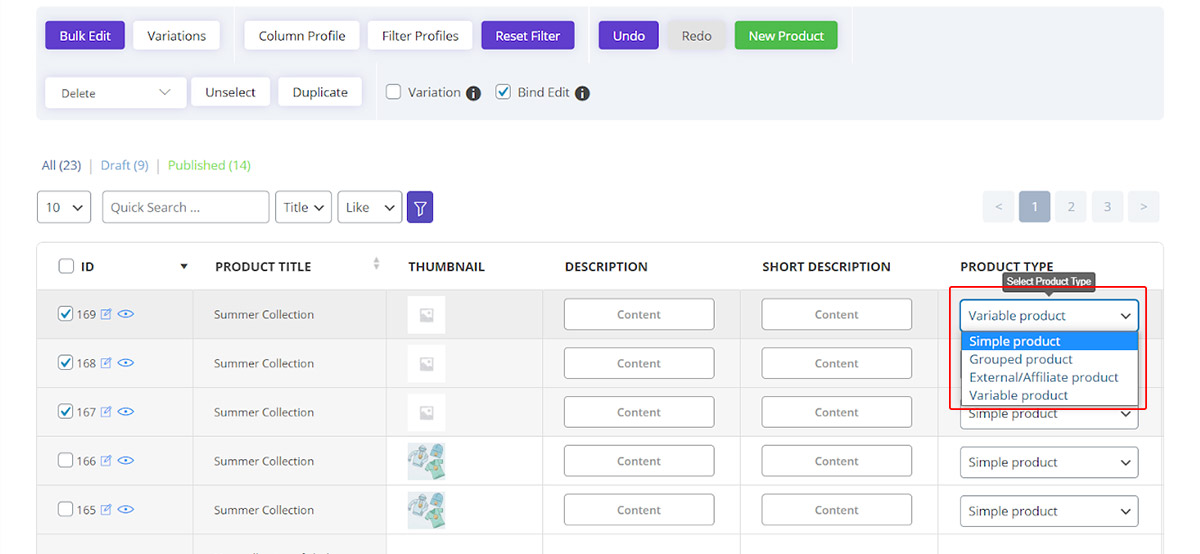The width and height of the screenshot is (1200, 554).
Task: Click the Duplicate button
Action: [320, 92]
